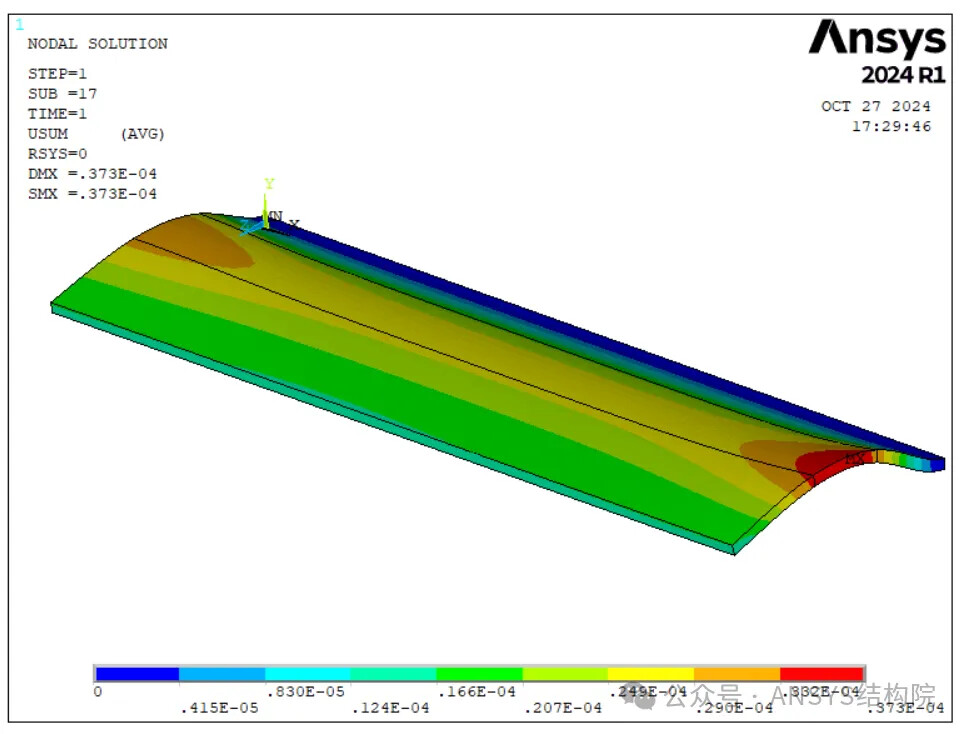966x734 pixels.
Task: Click the 2024 R1 version text
Action: tap(902, 76)
